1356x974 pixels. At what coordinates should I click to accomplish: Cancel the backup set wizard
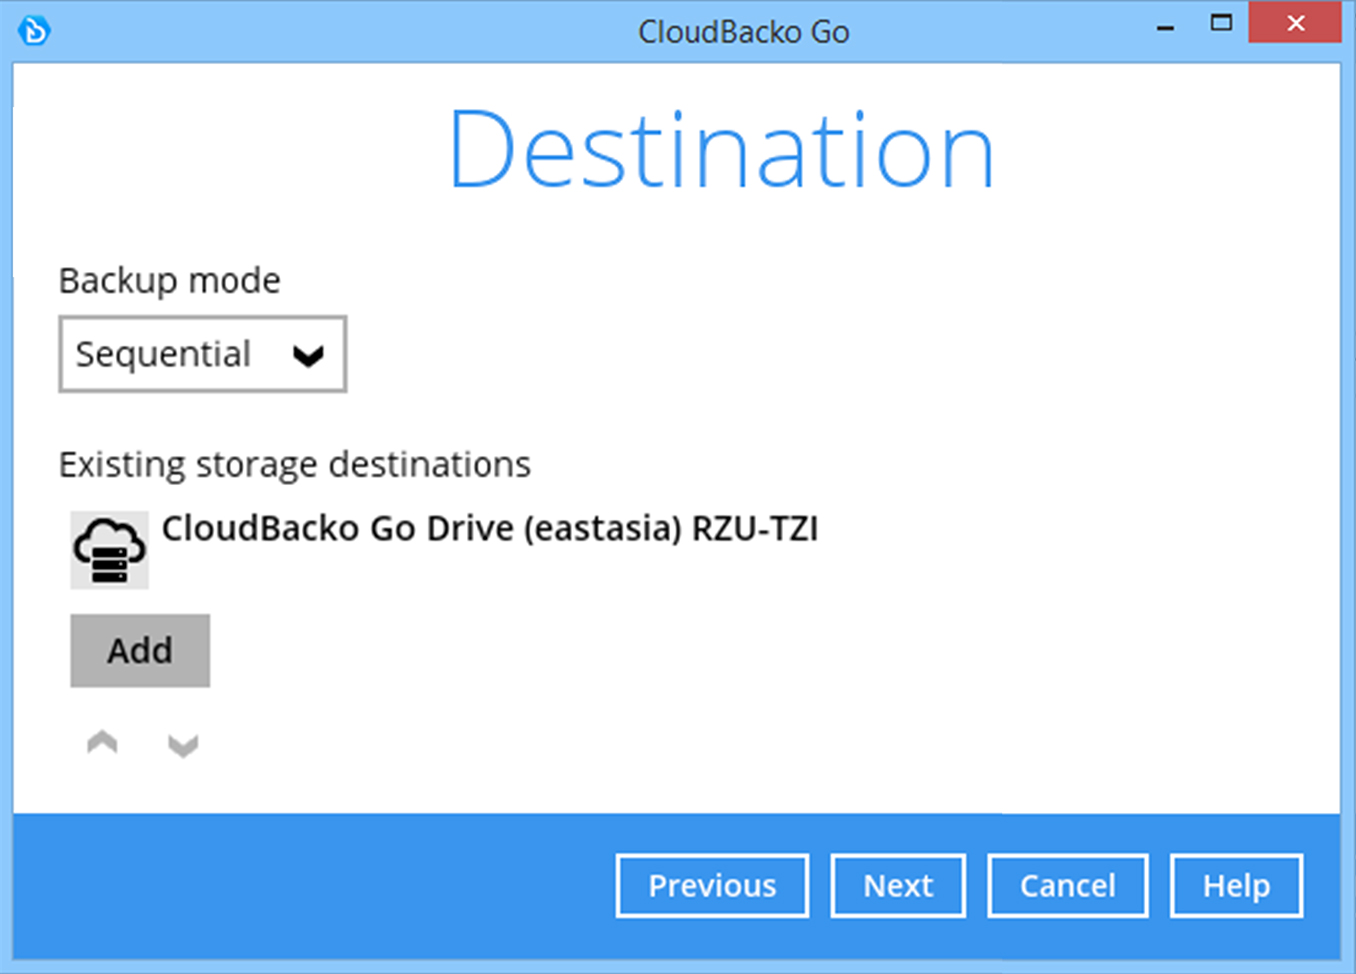click(x=1068, y=885)
